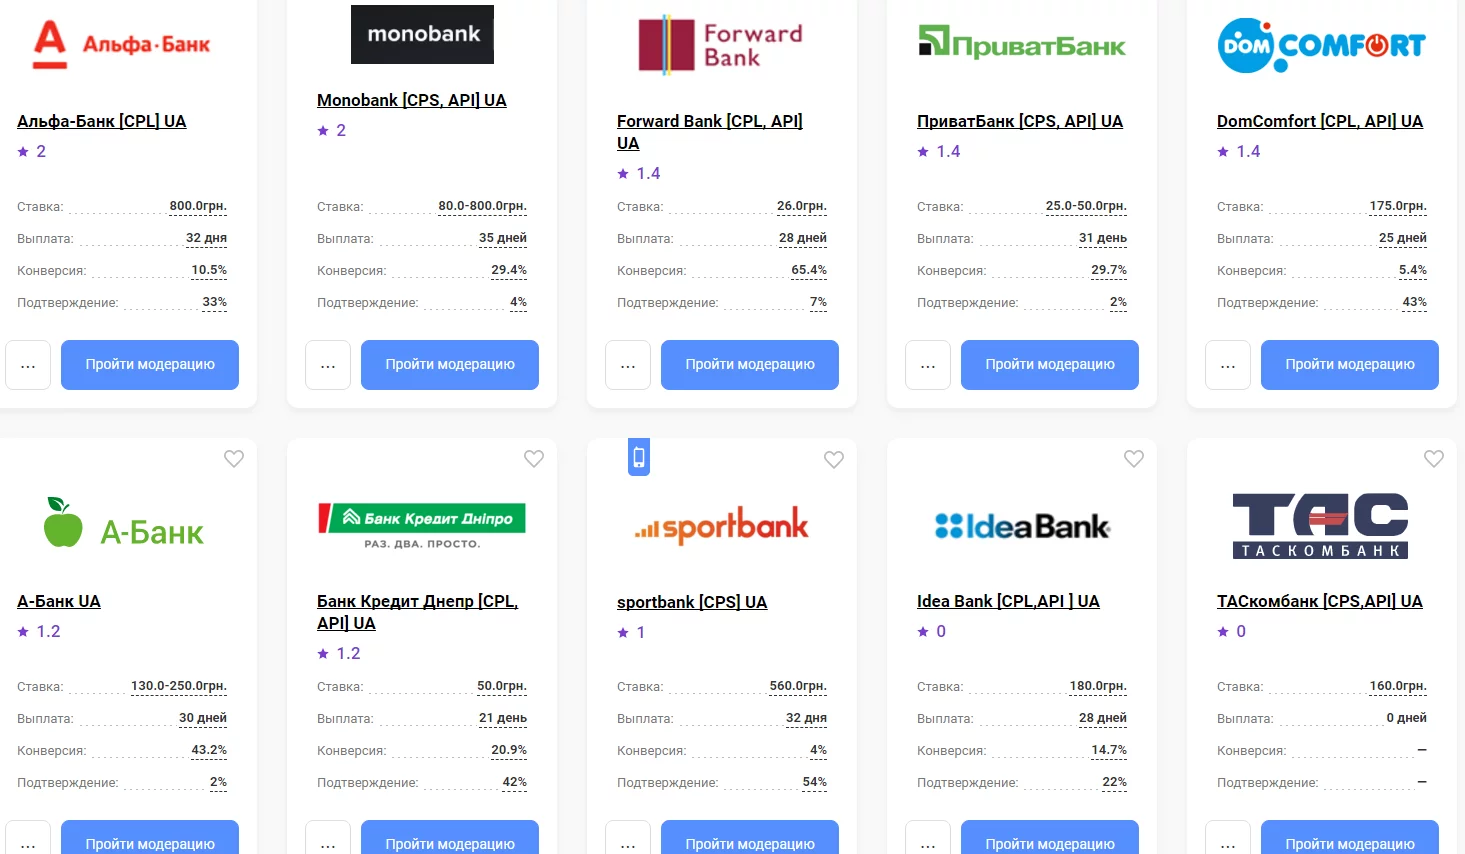1465x854 pixels.
Task: Add sportbank offer to favorites via heart
Action: pos(834,460)
